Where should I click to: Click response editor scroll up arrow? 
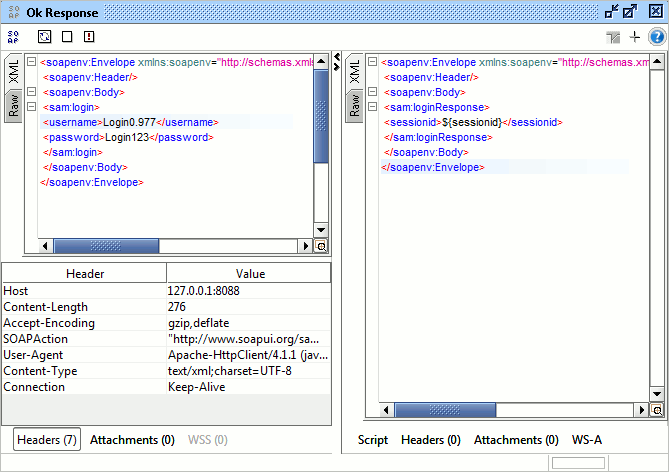[x=657, y=61]
